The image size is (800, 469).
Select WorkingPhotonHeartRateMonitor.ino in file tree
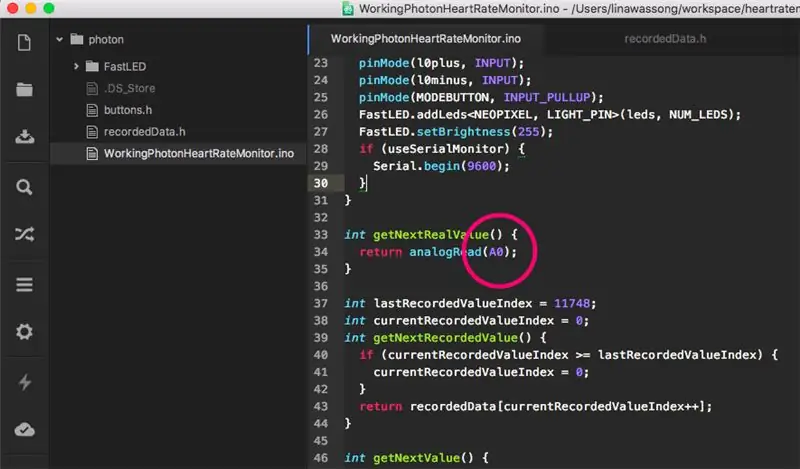point(198,154)
